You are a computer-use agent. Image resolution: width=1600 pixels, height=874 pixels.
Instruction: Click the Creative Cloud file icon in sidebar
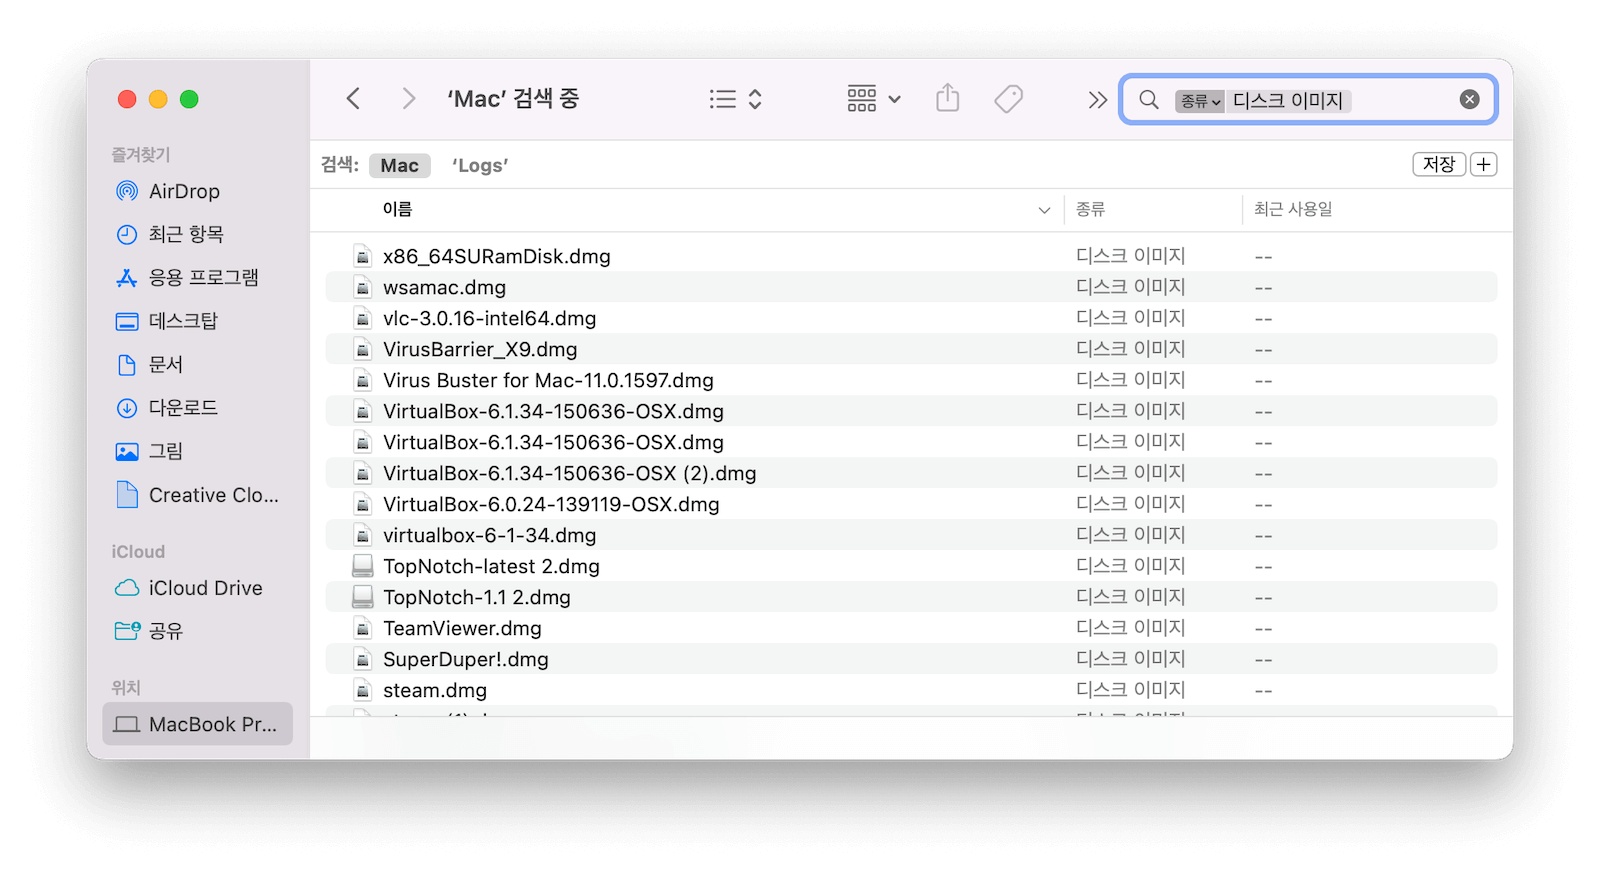pos(127,495)
